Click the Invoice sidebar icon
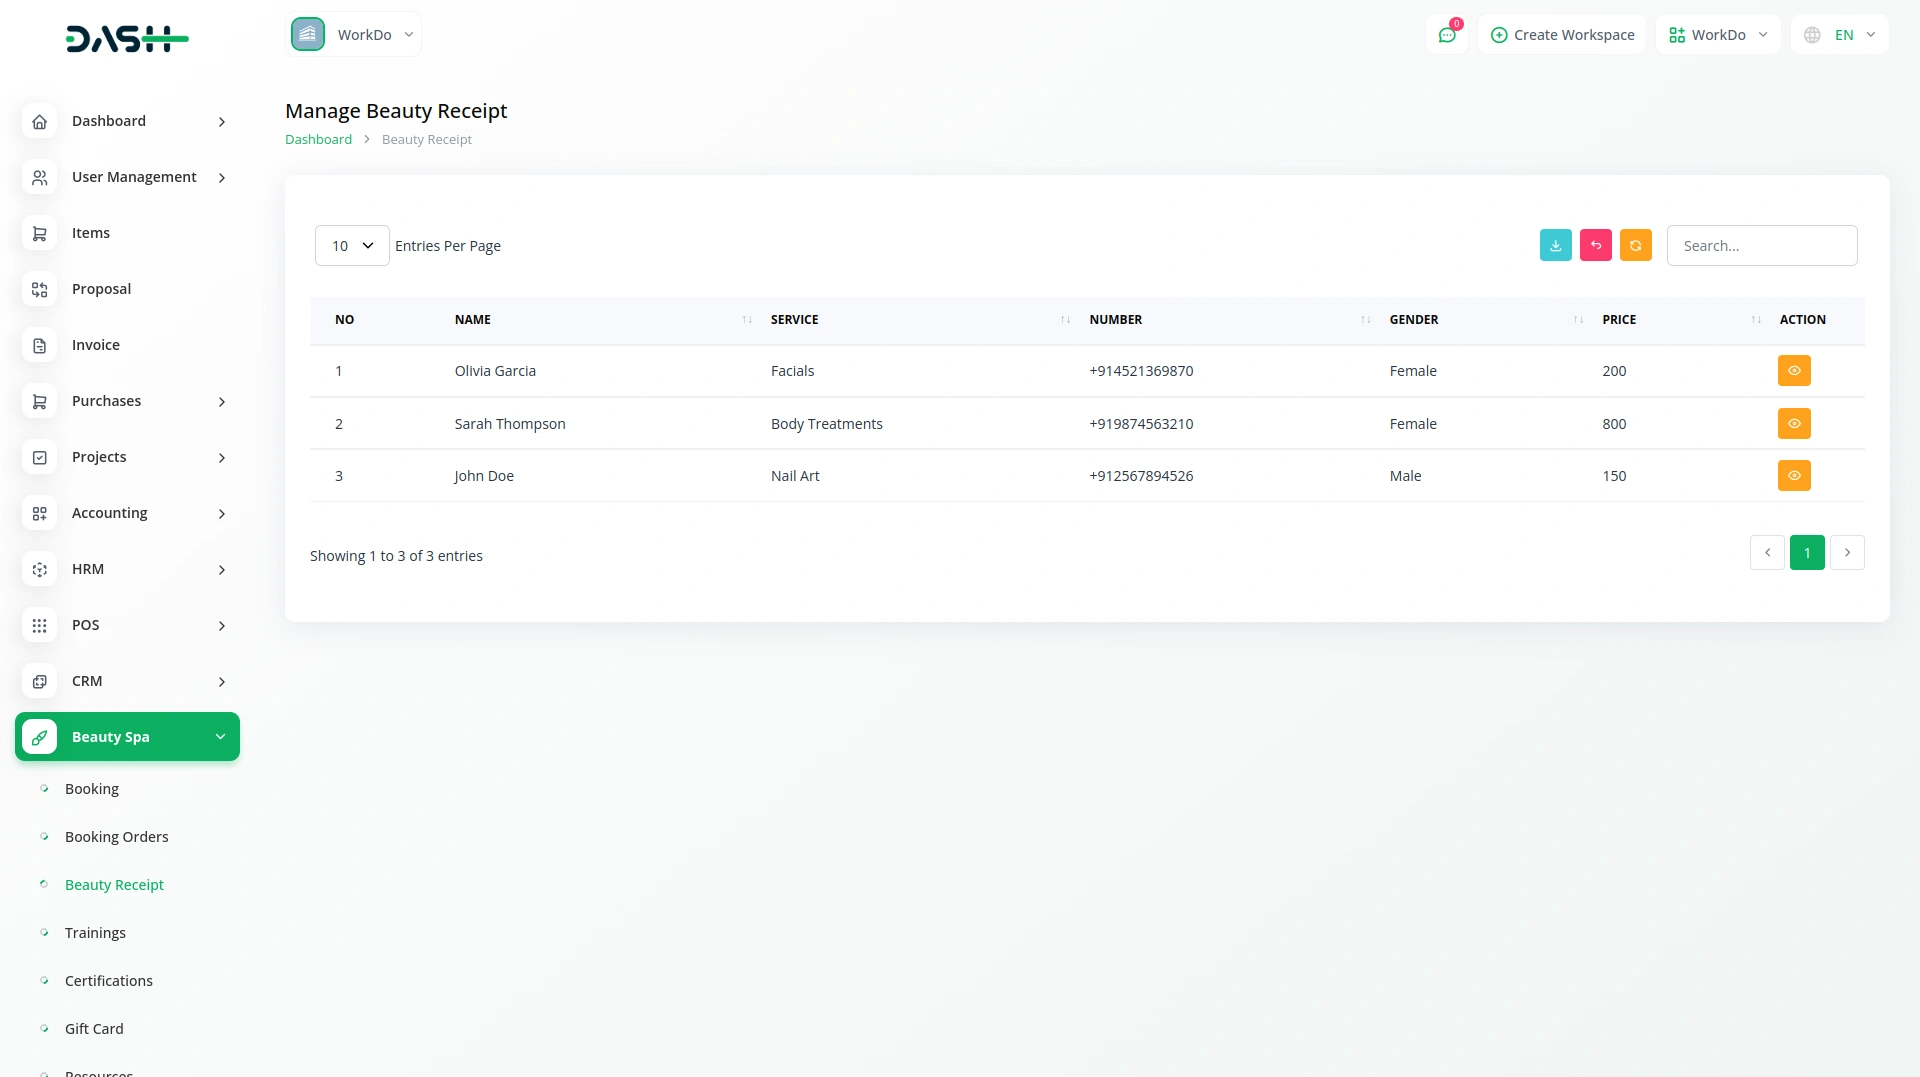This screenshot has width=1920, height=1077. 39,345
